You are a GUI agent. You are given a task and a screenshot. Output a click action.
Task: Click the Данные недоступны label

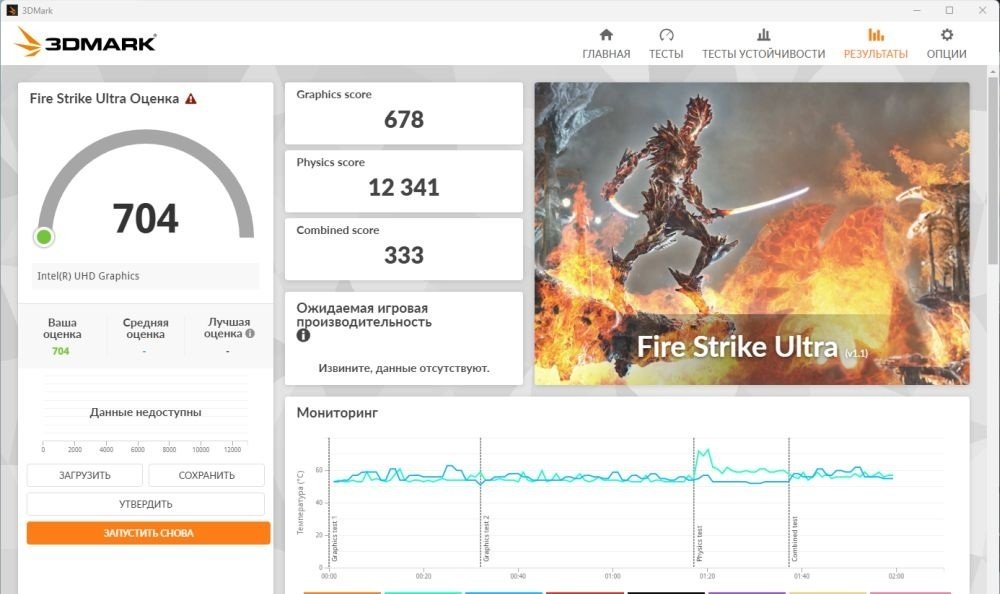click(145, 412)
